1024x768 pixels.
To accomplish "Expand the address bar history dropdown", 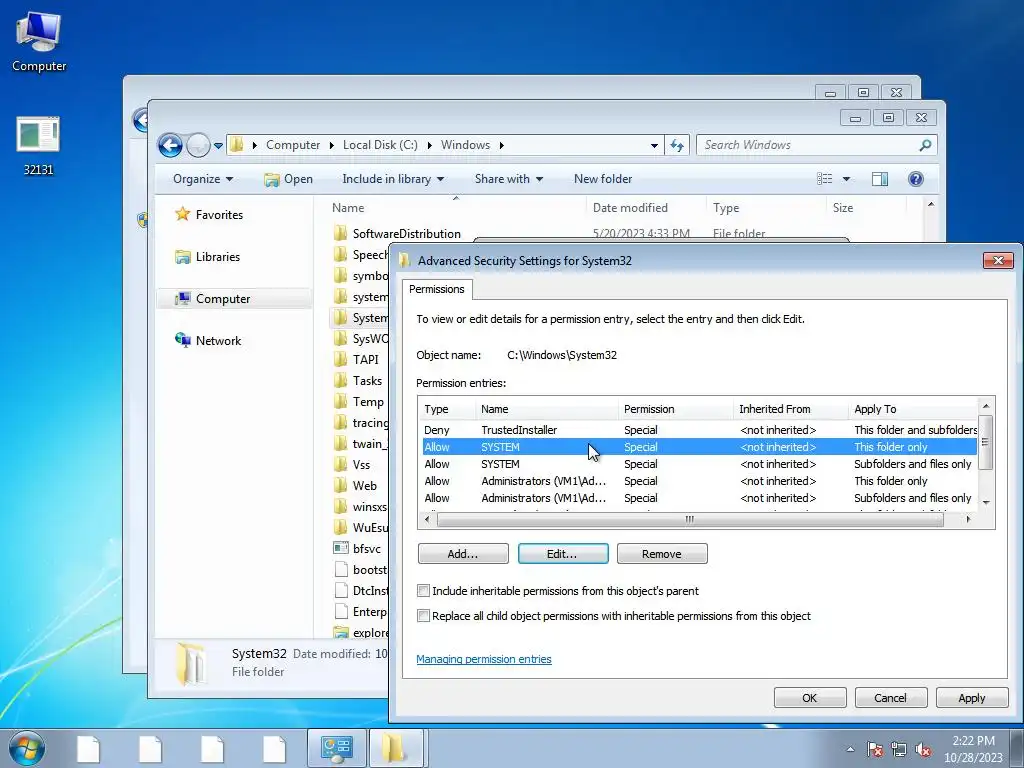I will click(654, 146).
